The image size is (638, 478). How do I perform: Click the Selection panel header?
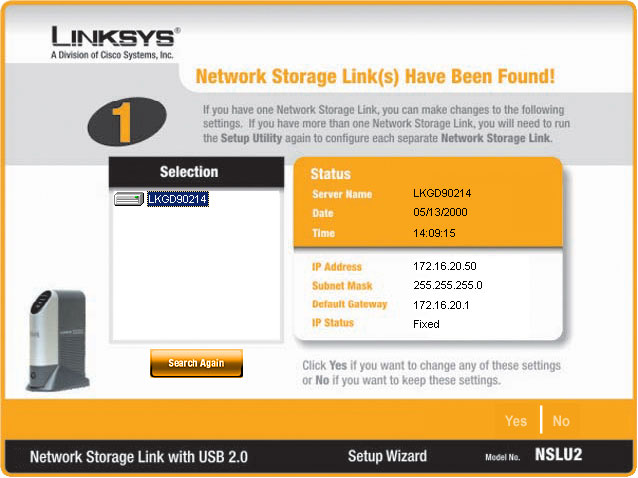point(189,172)
